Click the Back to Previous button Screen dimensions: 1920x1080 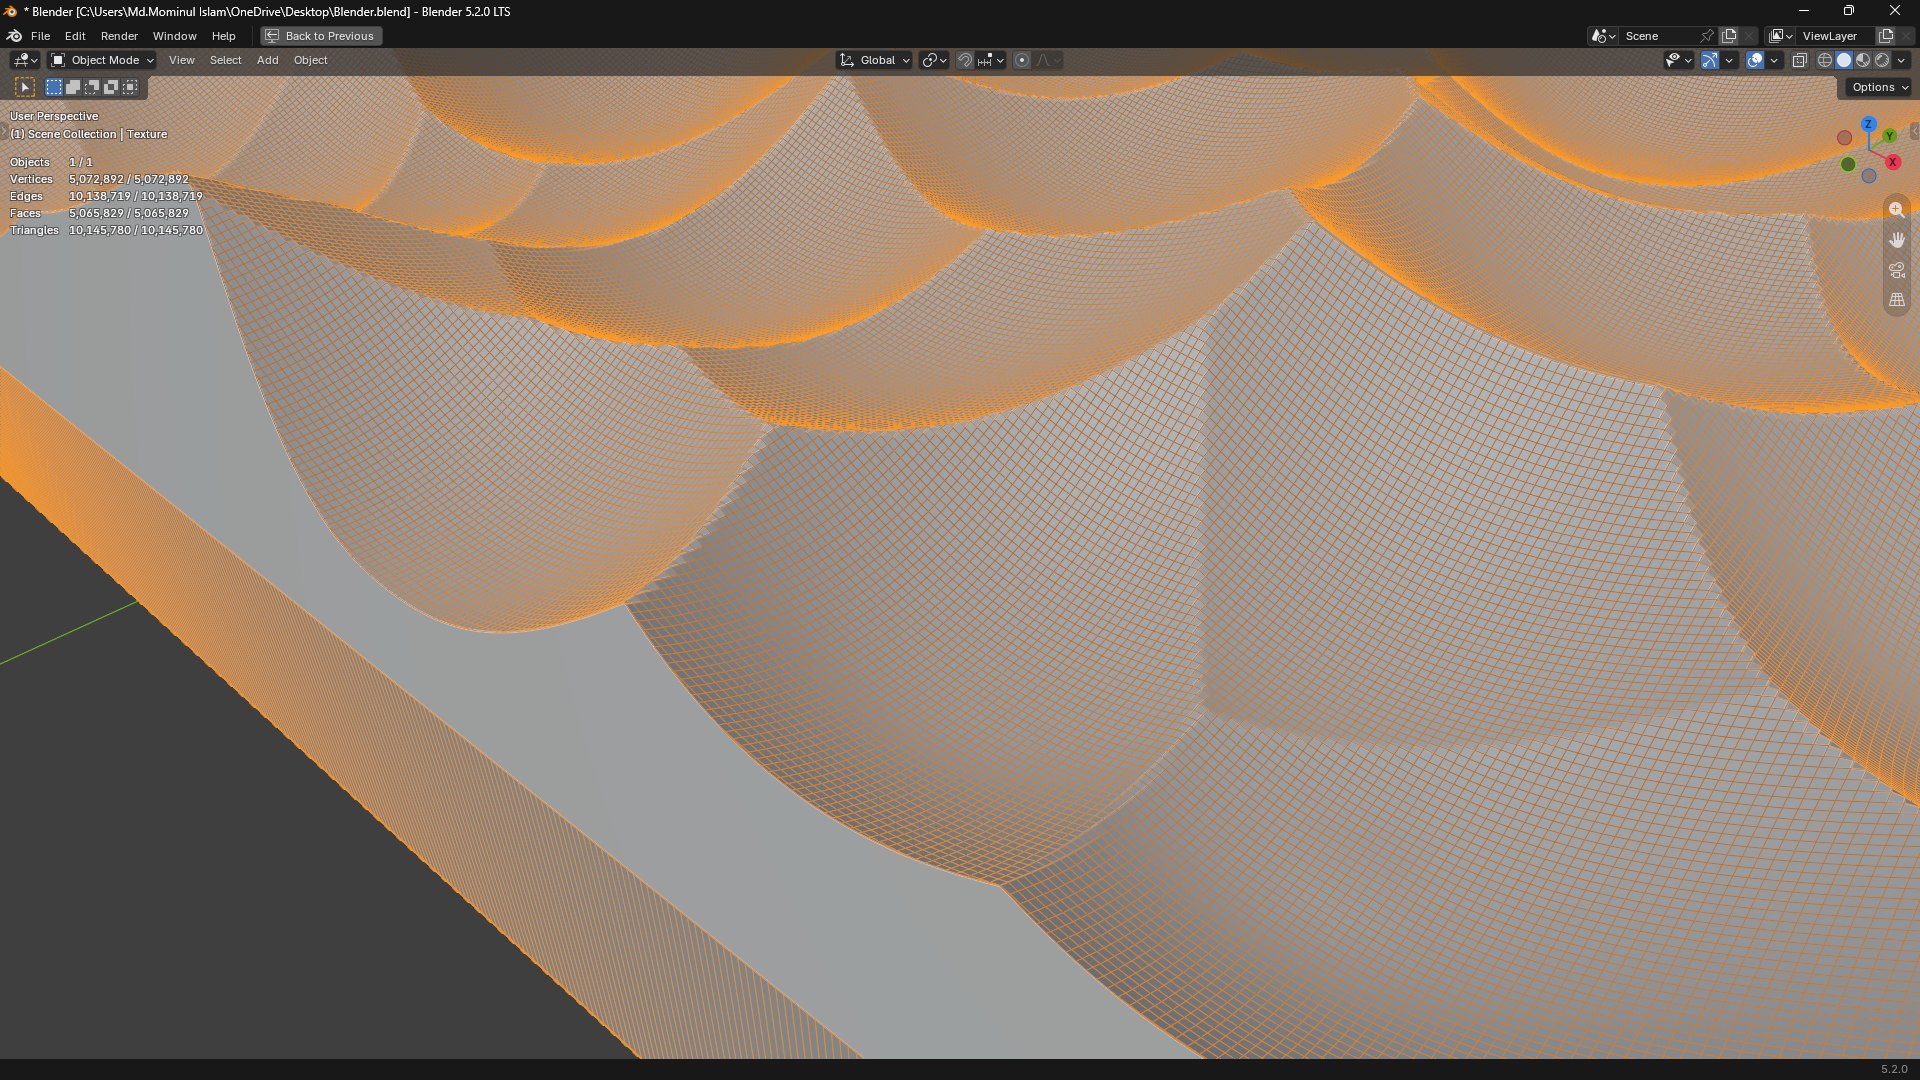(x=320, y=36)
